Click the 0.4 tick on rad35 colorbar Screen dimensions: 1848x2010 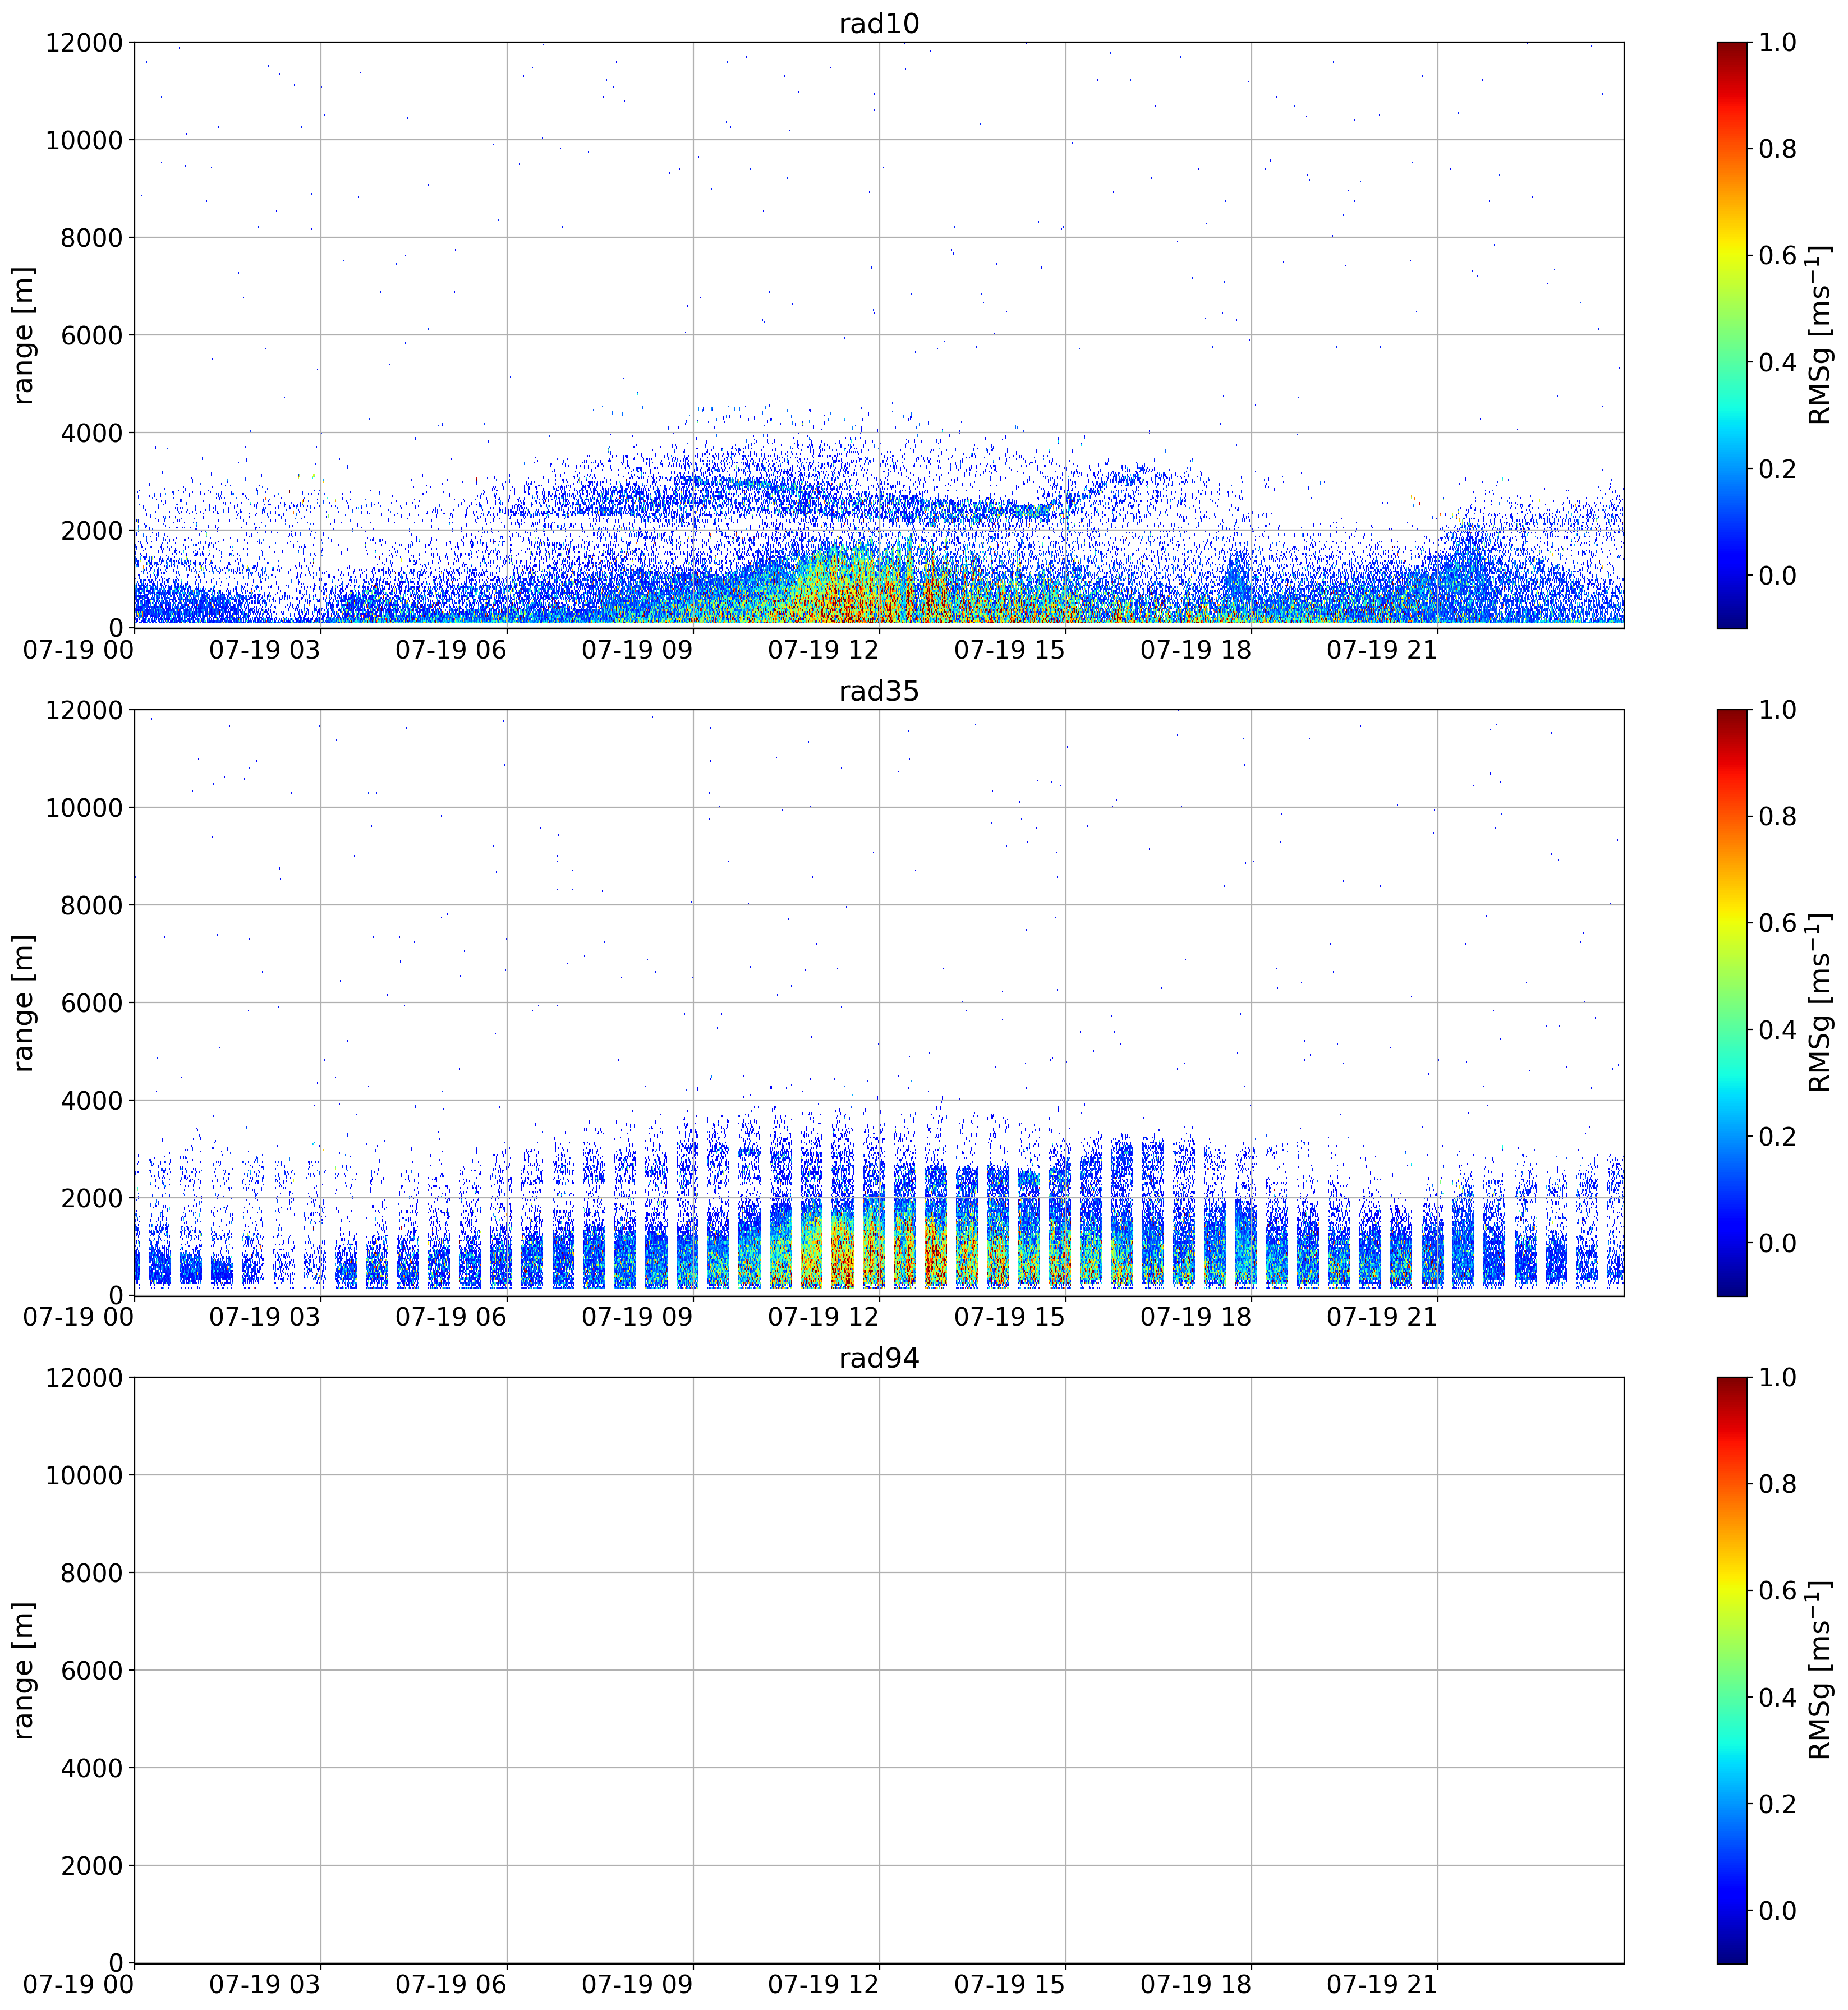point(1777,1030)
